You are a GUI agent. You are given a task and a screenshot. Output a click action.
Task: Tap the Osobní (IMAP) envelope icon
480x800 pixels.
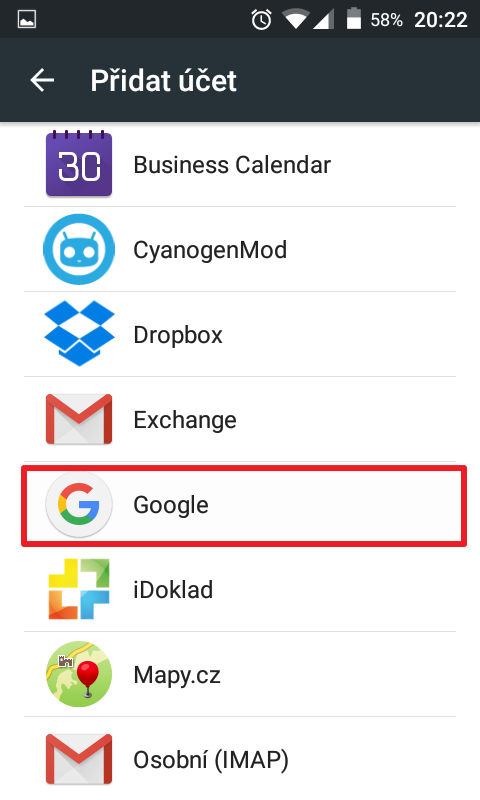point(79,759)
